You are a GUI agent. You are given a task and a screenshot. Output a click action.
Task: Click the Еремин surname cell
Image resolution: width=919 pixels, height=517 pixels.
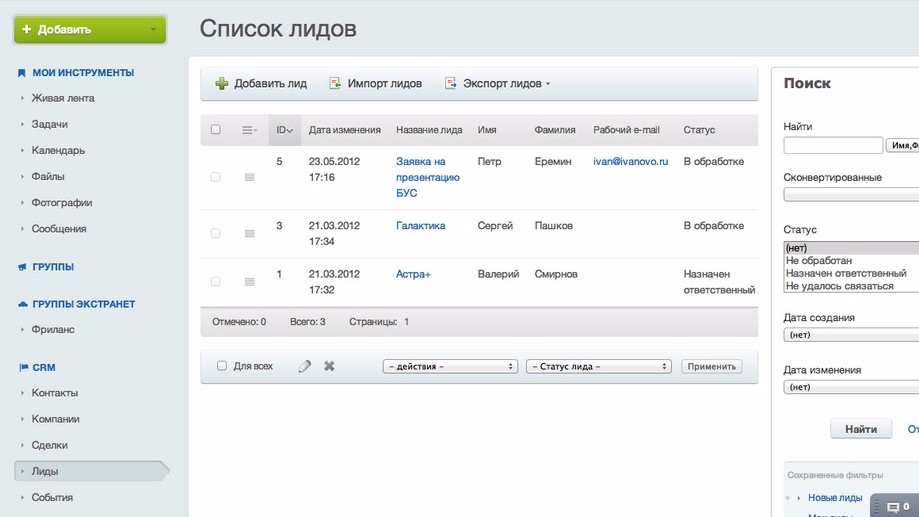coord(553,161)
